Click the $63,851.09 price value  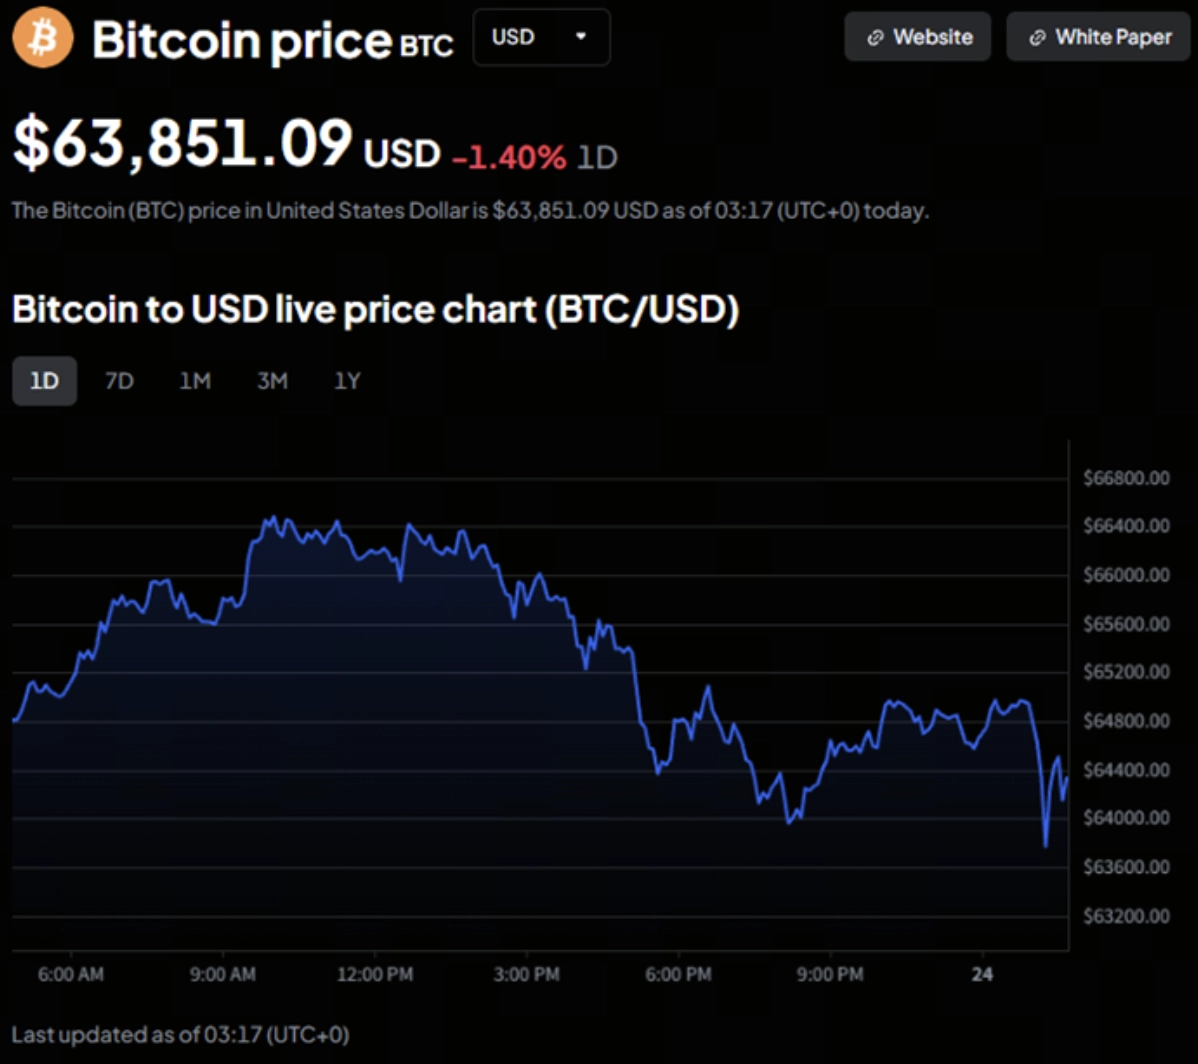(183, 142)
